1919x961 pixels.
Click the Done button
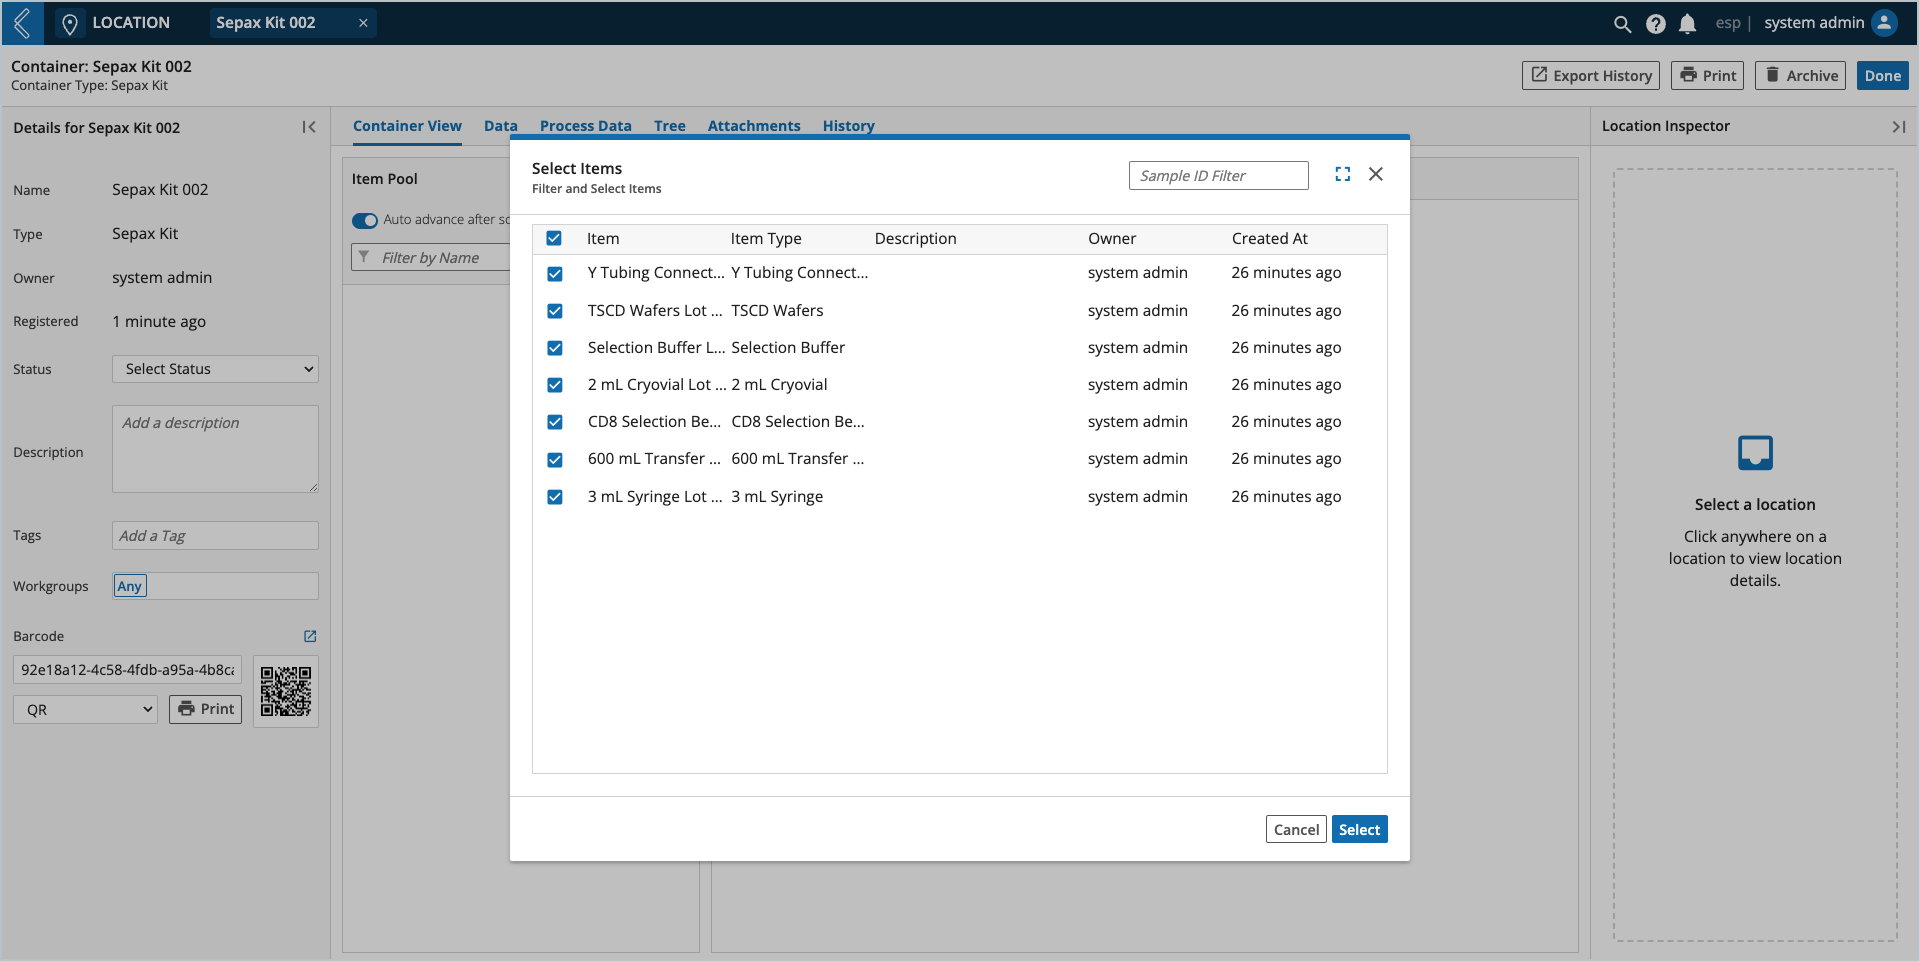point(1883,76)
